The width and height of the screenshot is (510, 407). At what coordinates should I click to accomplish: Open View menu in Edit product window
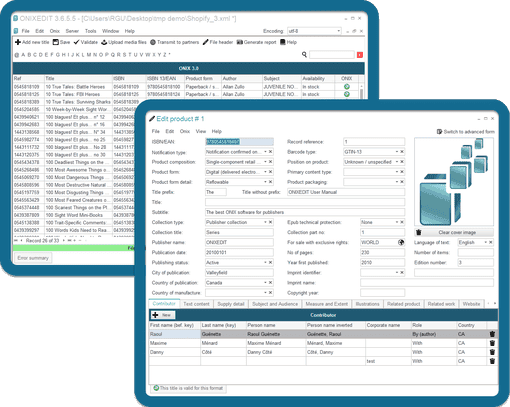pyautogui.click(x=201, y=131)
